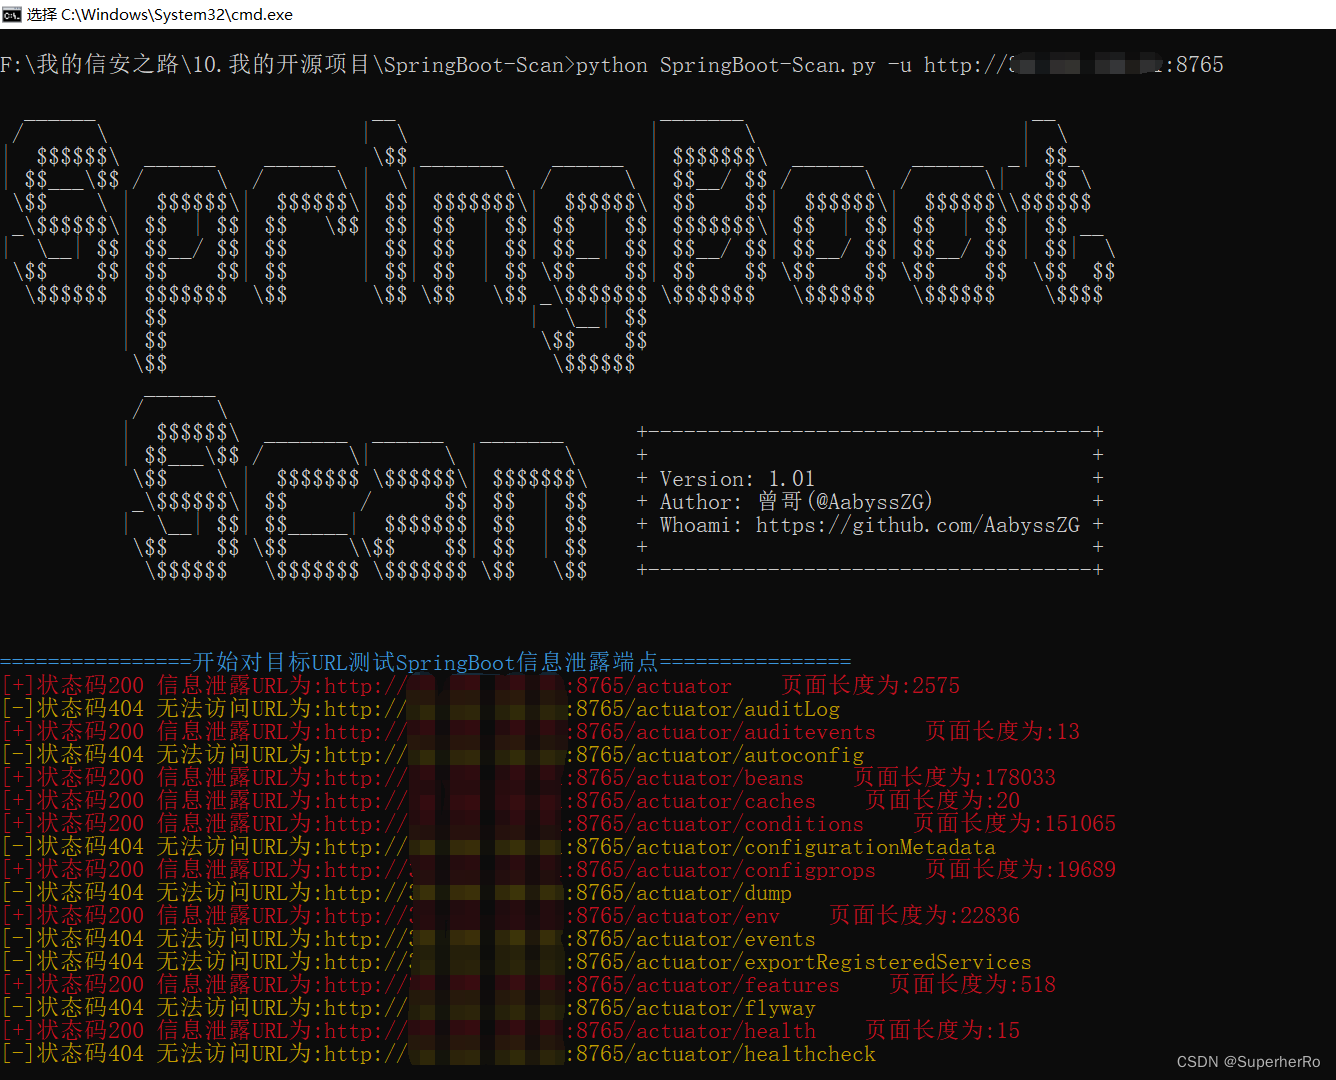Click '页面长度为:13'
Image resolution: width=1336 pixels, height=1080 pixels.
pyautogui.click(x=1002, y=732)
